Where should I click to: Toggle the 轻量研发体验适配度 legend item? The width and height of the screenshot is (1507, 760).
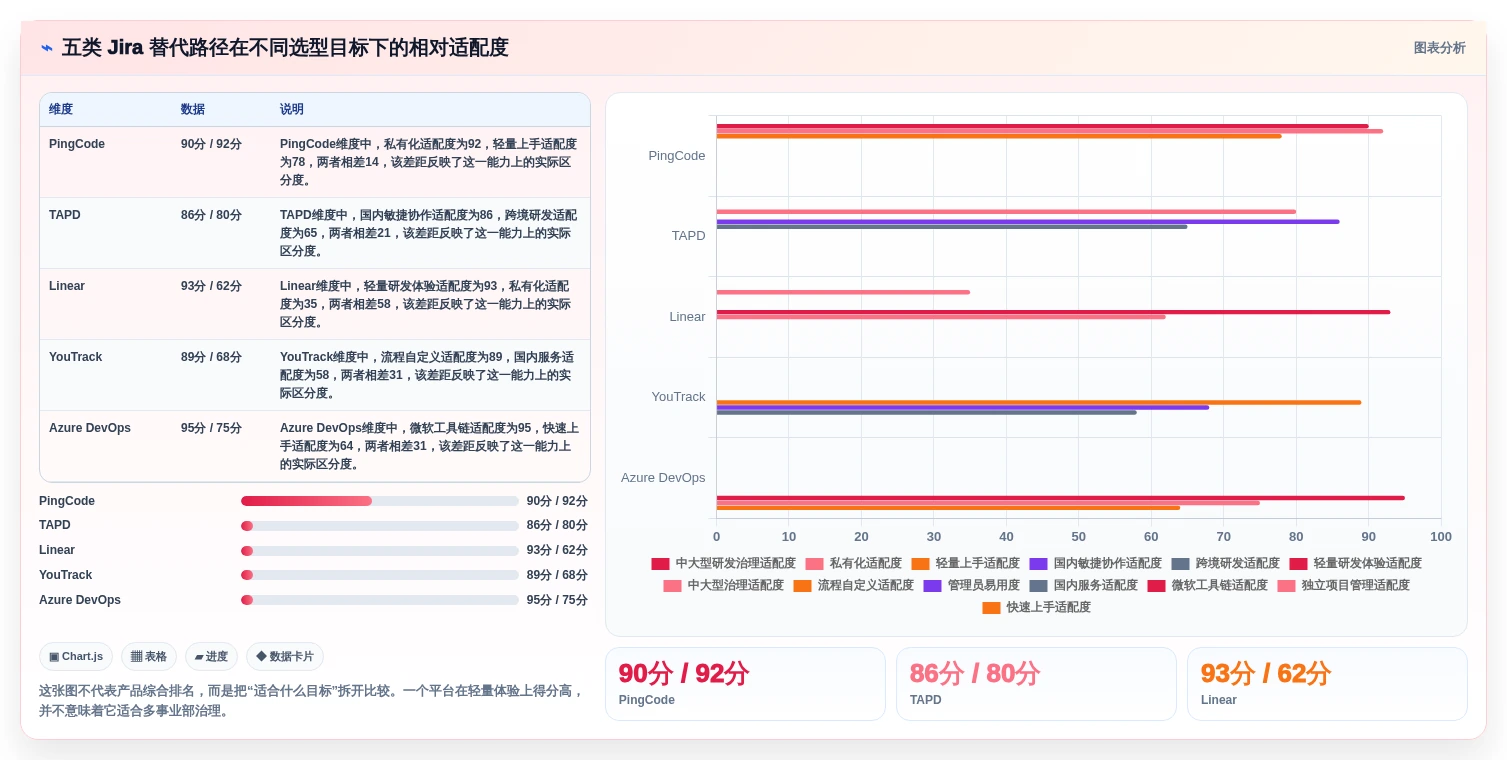tap(1355, 564)
